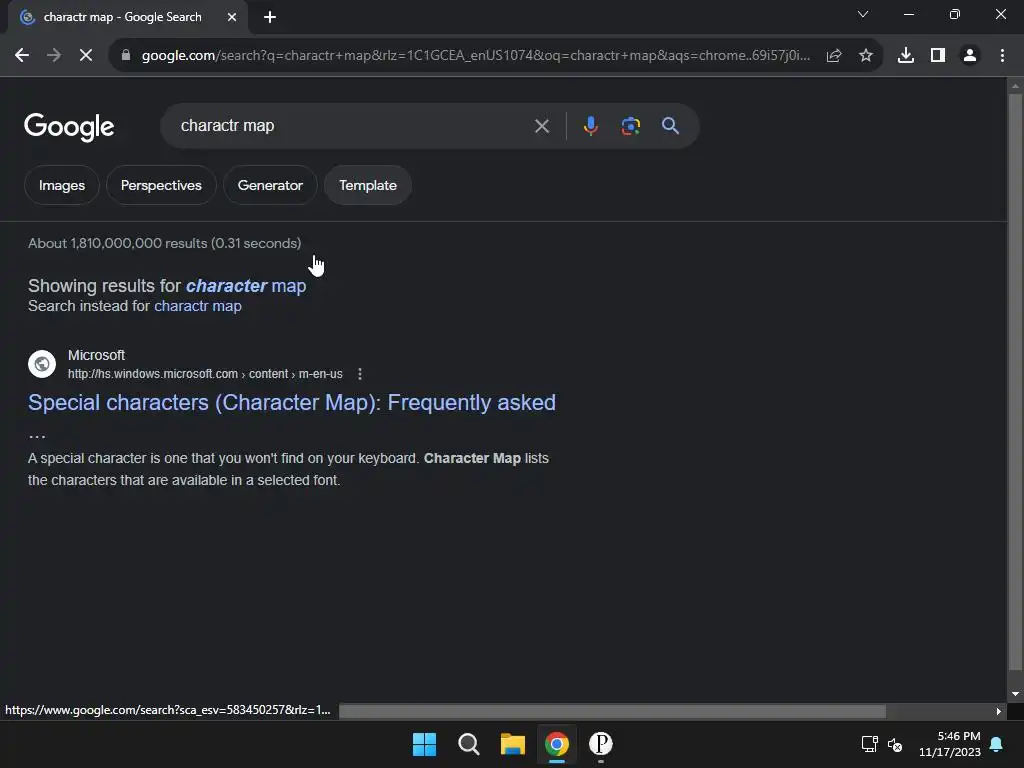Click the muted volume tray icon
The height and width of the screenshot is (768, 1024).
coord(895,744)
